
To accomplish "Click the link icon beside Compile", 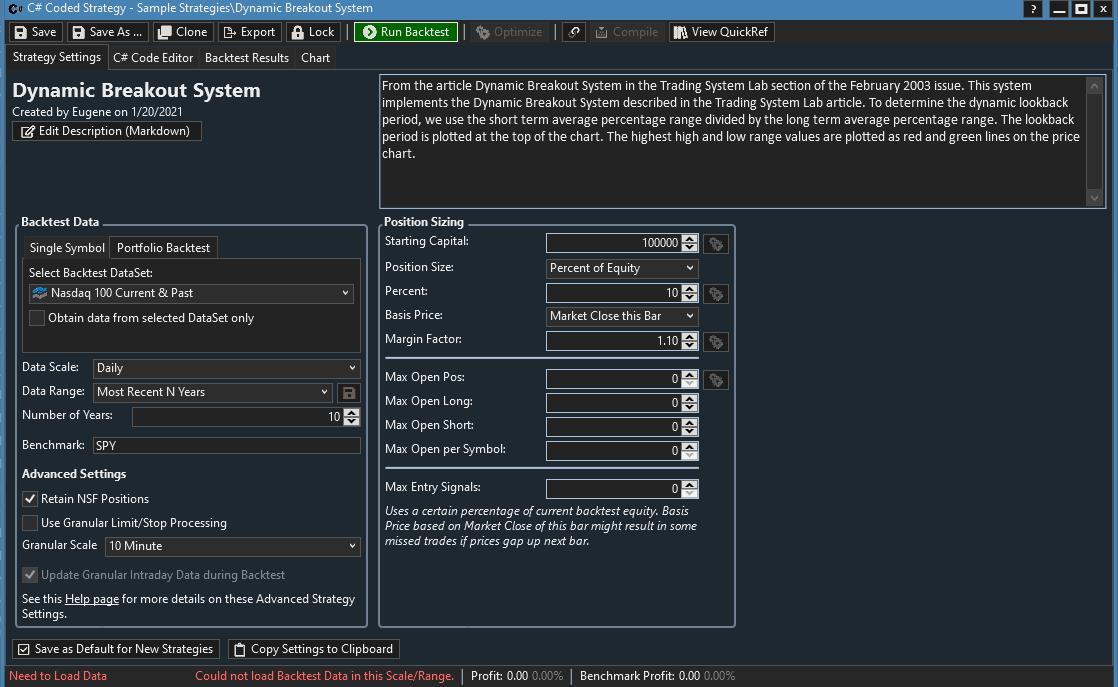I will click(x=574, y=32).
